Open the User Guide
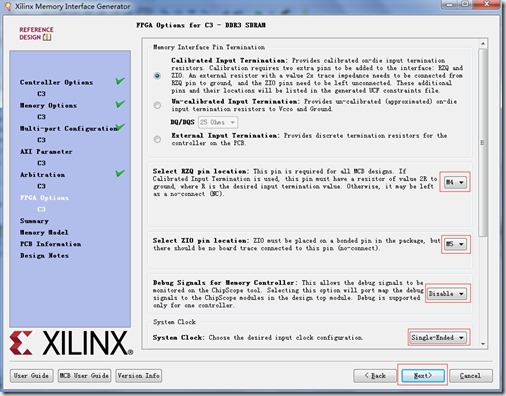Viewport: 506px width, 396px height. (x=31, y=376)
